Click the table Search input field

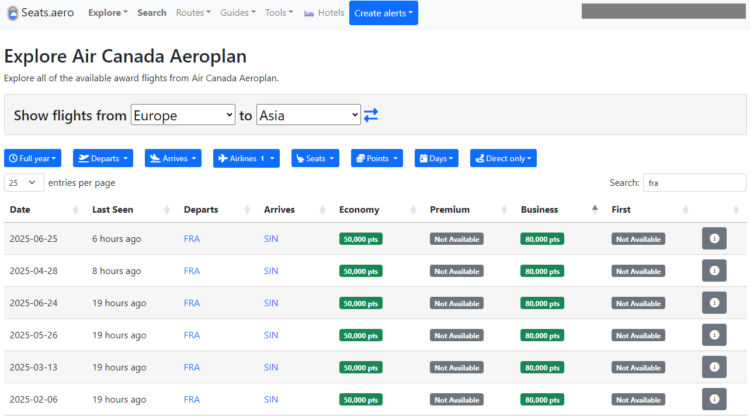(x=694, y=183)
